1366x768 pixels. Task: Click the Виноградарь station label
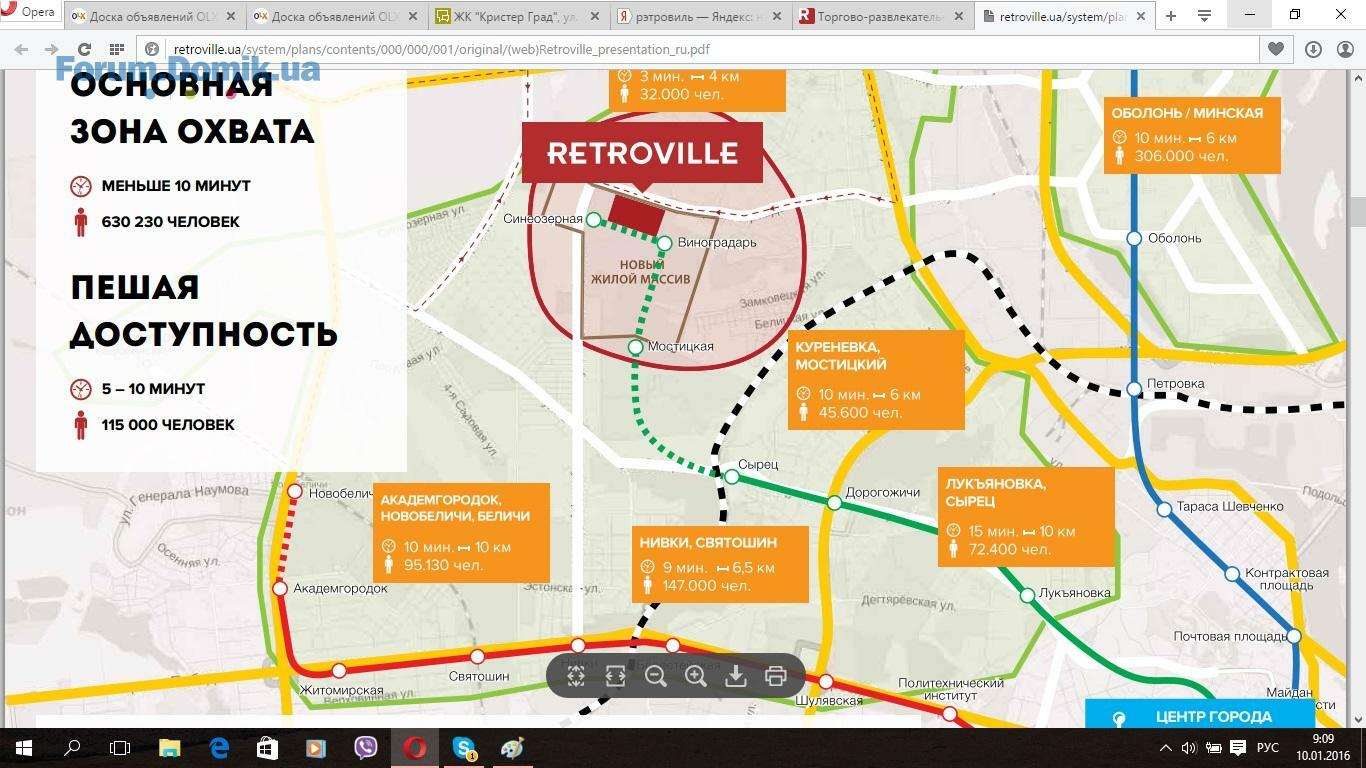point(717,242)
